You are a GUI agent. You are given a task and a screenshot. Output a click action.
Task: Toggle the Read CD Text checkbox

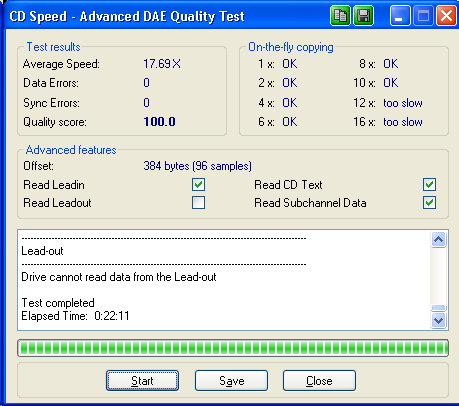(429, 185)
